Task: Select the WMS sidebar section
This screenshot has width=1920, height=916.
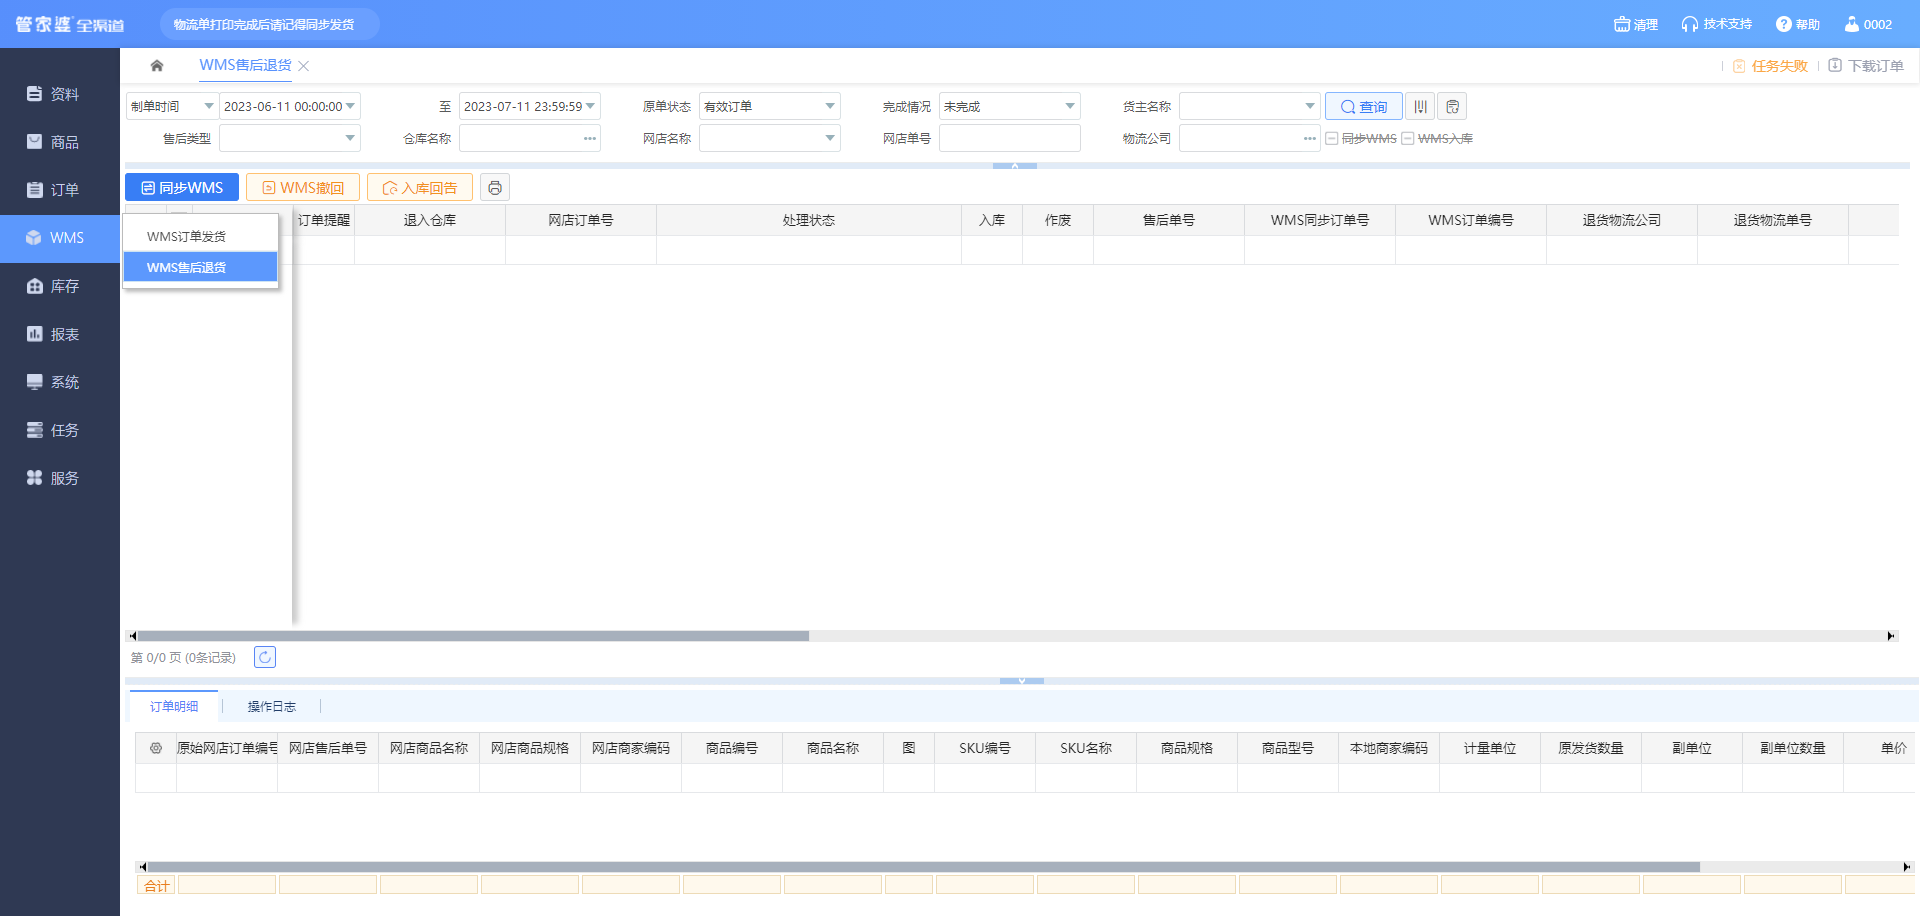Action: coord(60,238)
